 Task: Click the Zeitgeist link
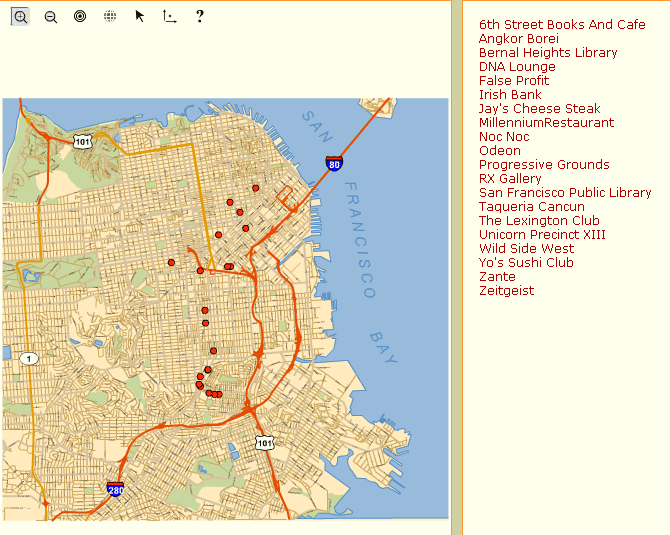[506, 291]
